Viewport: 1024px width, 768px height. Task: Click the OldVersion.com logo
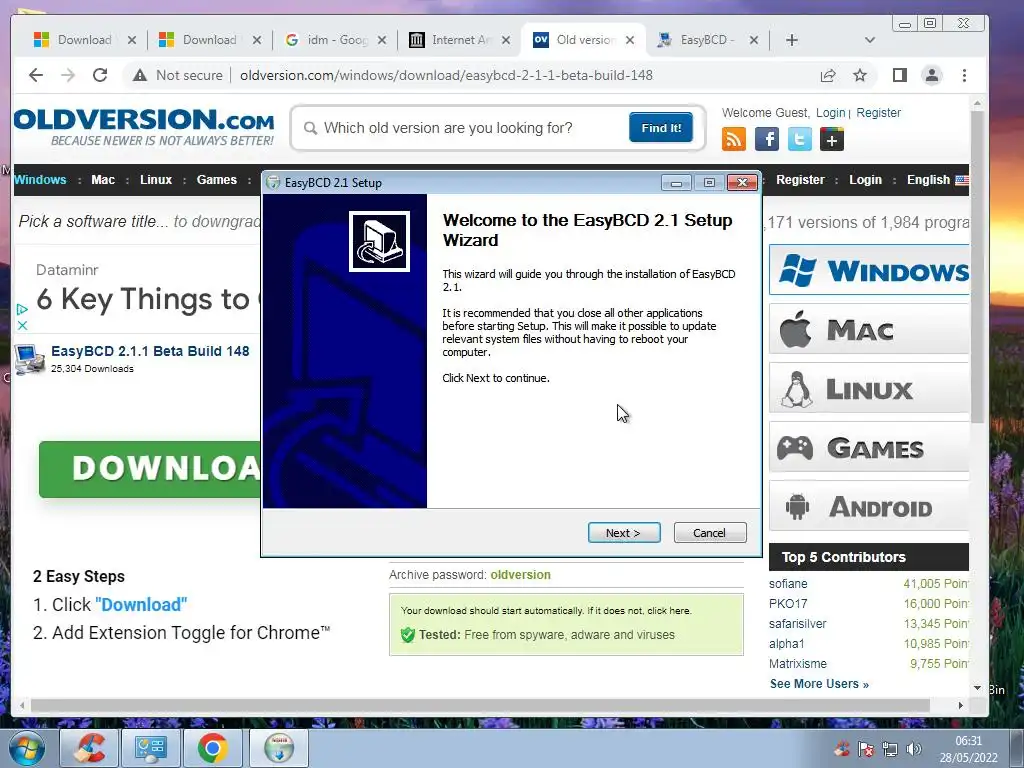click(144, 128)
